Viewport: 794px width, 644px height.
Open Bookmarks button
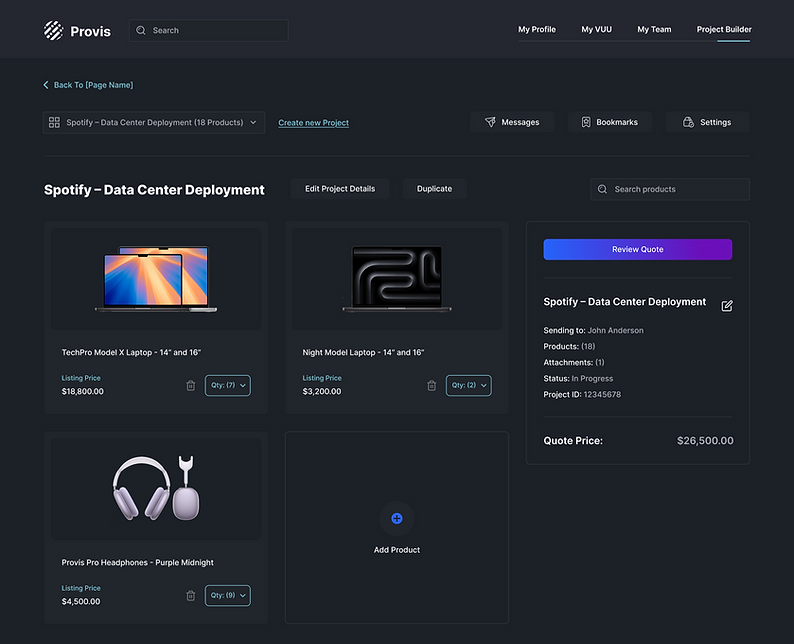610,122
